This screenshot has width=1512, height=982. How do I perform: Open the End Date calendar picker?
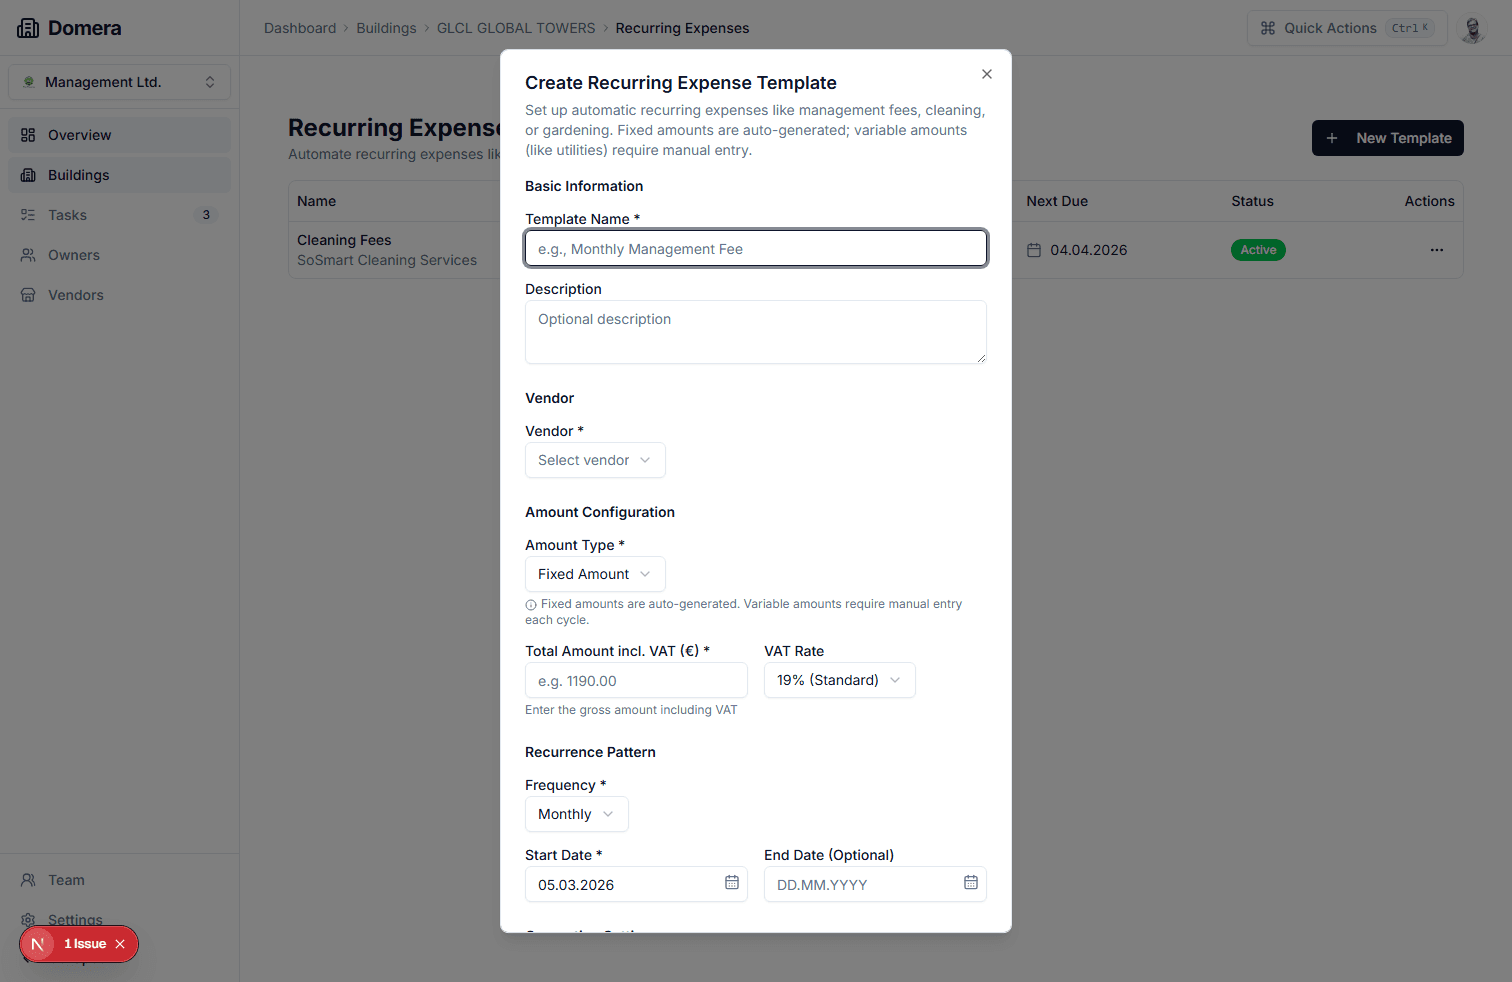click(x=969, y=883)
